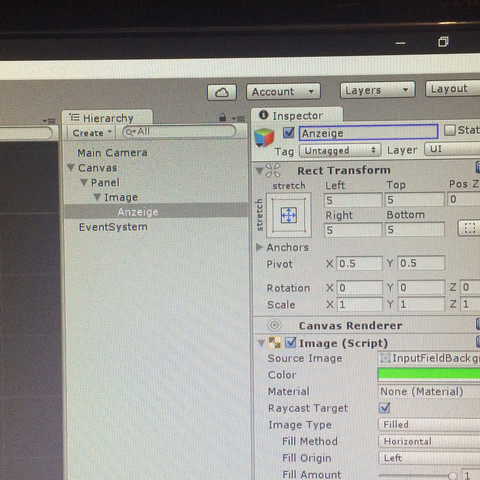Toggle the blueprint mode dotted-rectangle button
Image resolution: width=480 pixels, height=480 pixels.
469,228
